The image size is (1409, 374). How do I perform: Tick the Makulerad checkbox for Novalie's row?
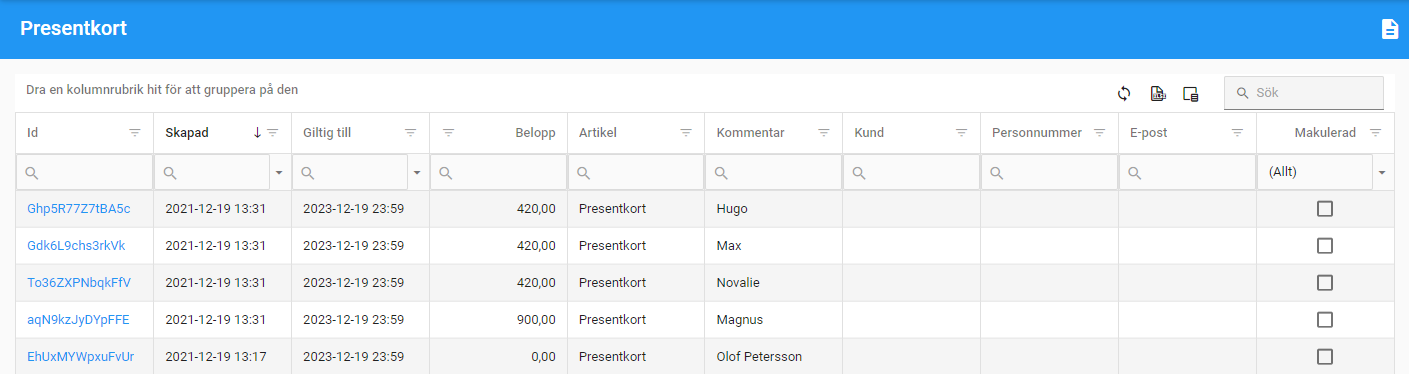click(x=1325, y=283)
